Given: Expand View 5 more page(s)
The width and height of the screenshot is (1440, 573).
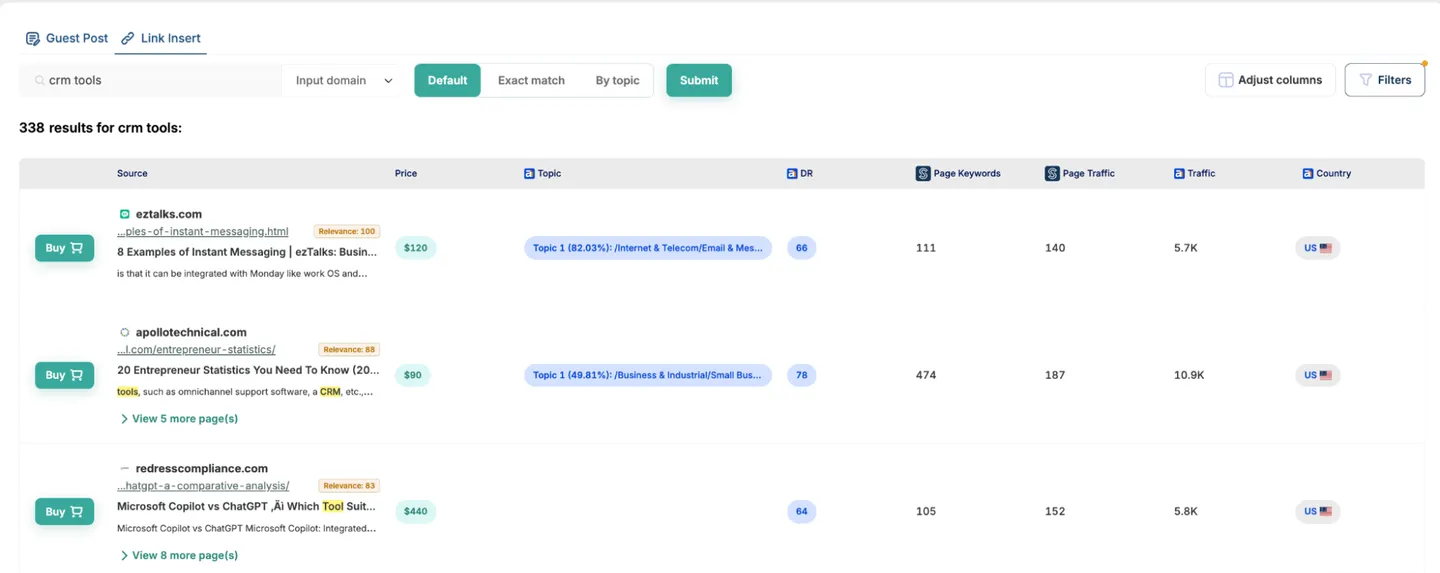Looking at the screenshot, I should [x=179, y=419].
